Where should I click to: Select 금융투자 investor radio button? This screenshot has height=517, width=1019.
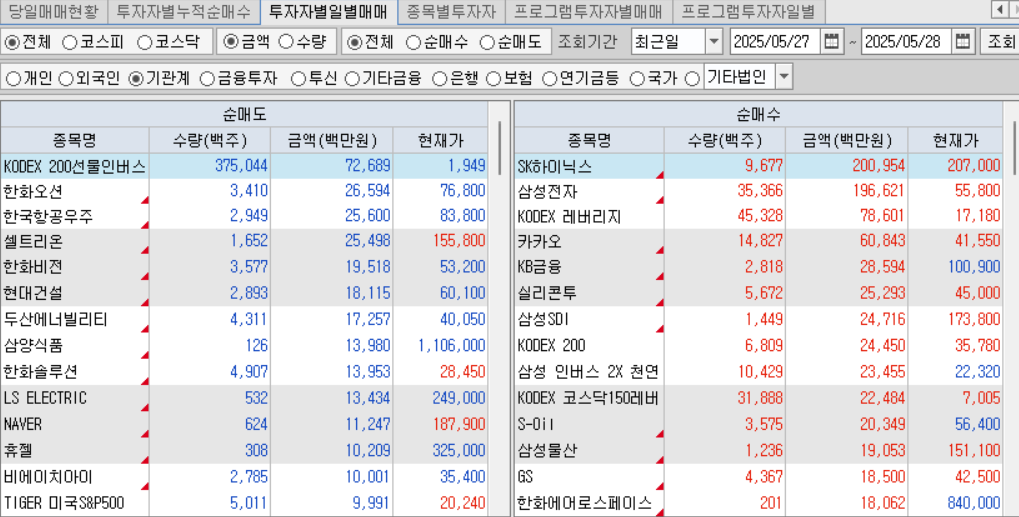[x=207, y=79]
